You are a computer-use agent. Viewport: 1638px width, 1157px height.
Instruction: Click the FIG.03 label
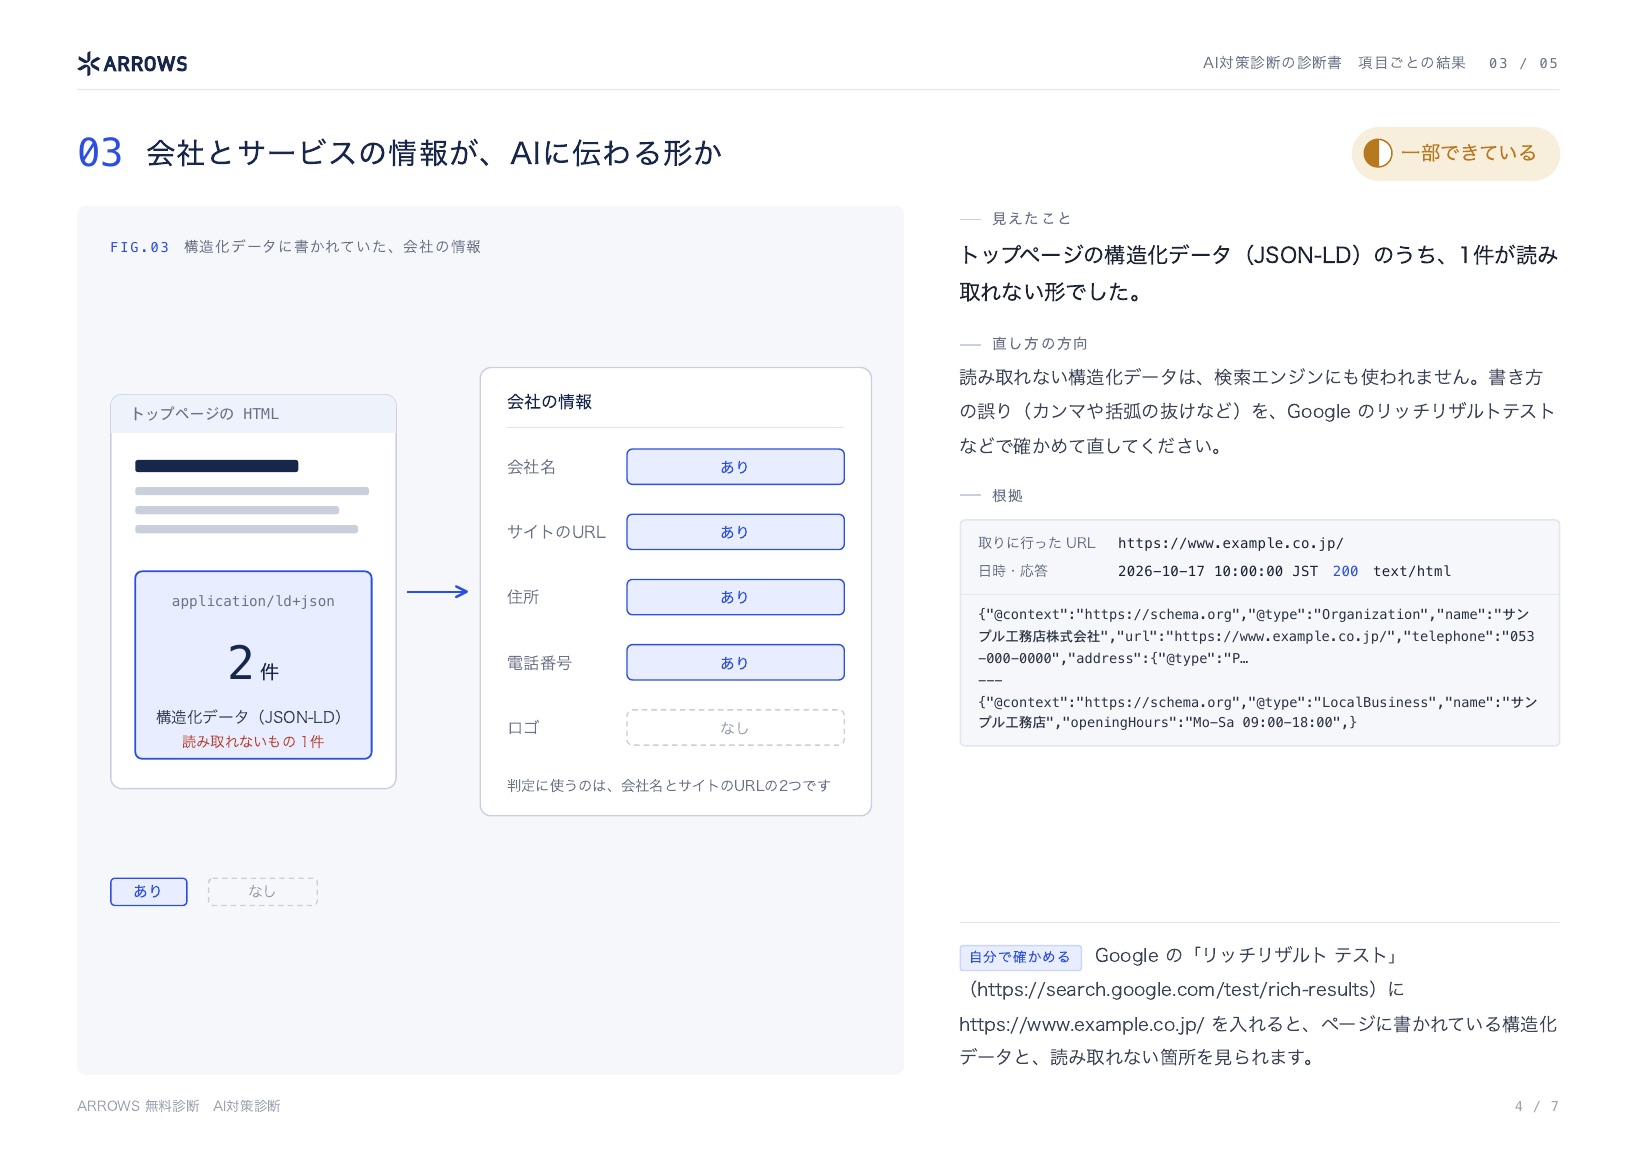point(139,247)
